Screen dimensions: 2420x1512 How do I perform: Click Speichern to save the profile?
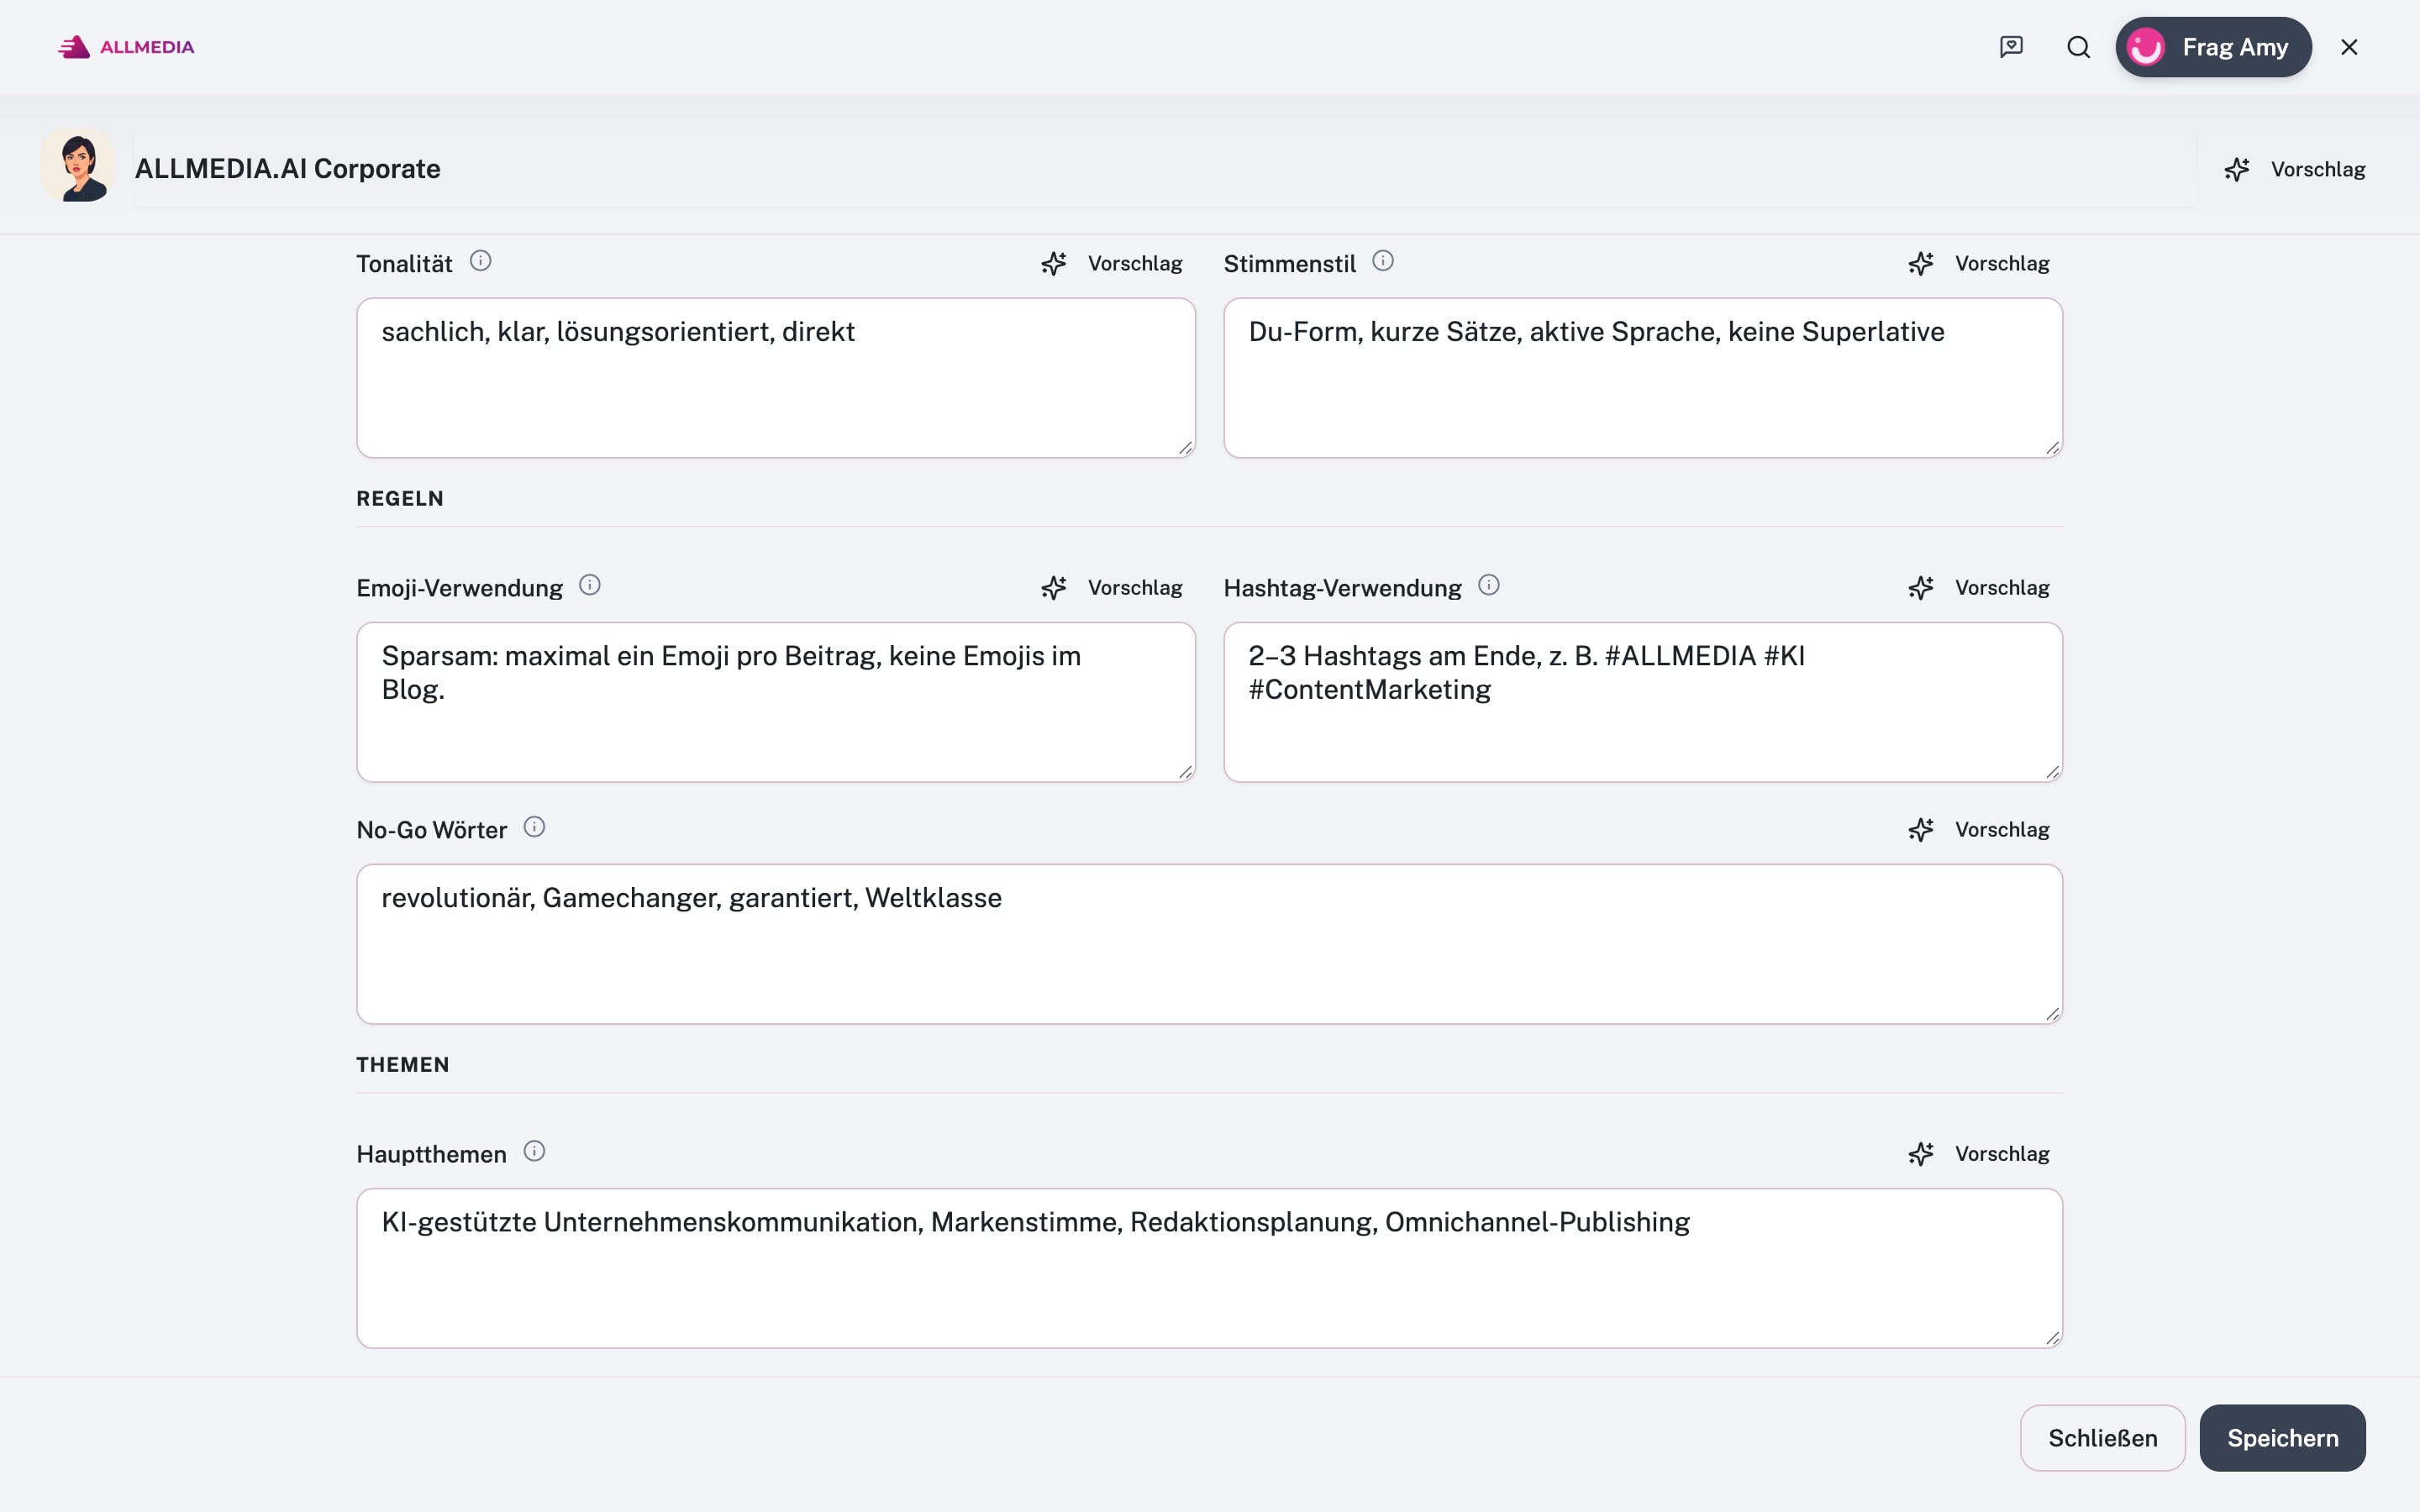point(2282,1438)
